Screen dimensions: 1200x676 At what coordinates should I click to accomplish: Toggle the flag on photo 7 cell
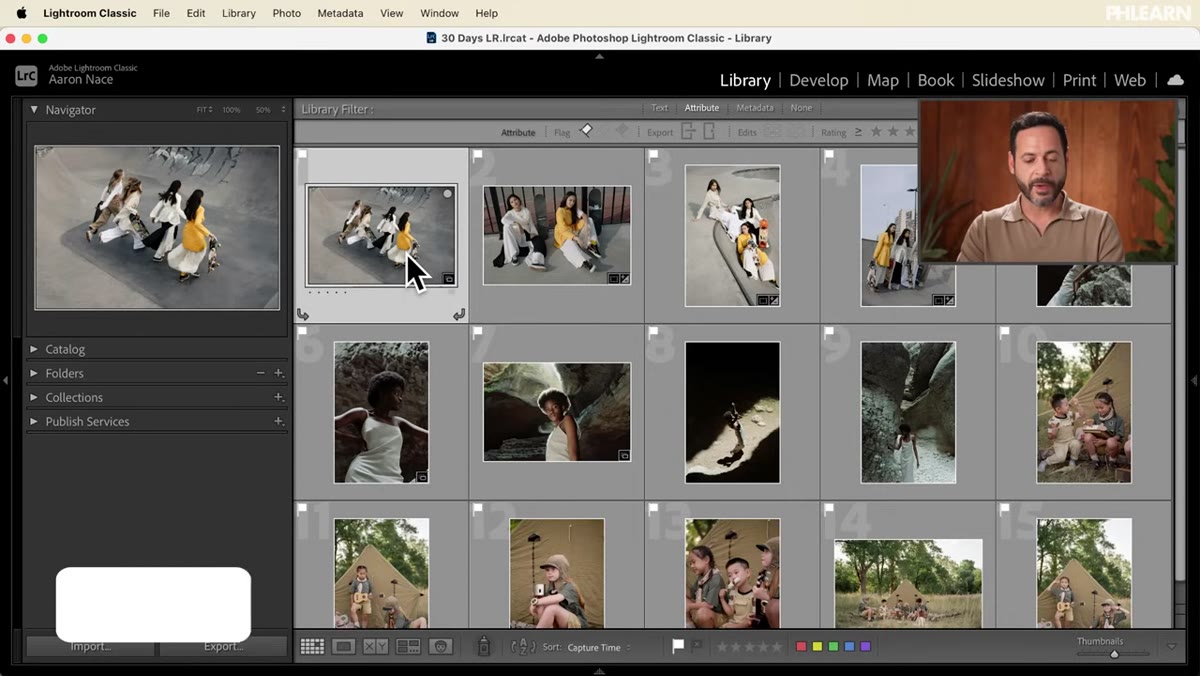tap(478, 332)
